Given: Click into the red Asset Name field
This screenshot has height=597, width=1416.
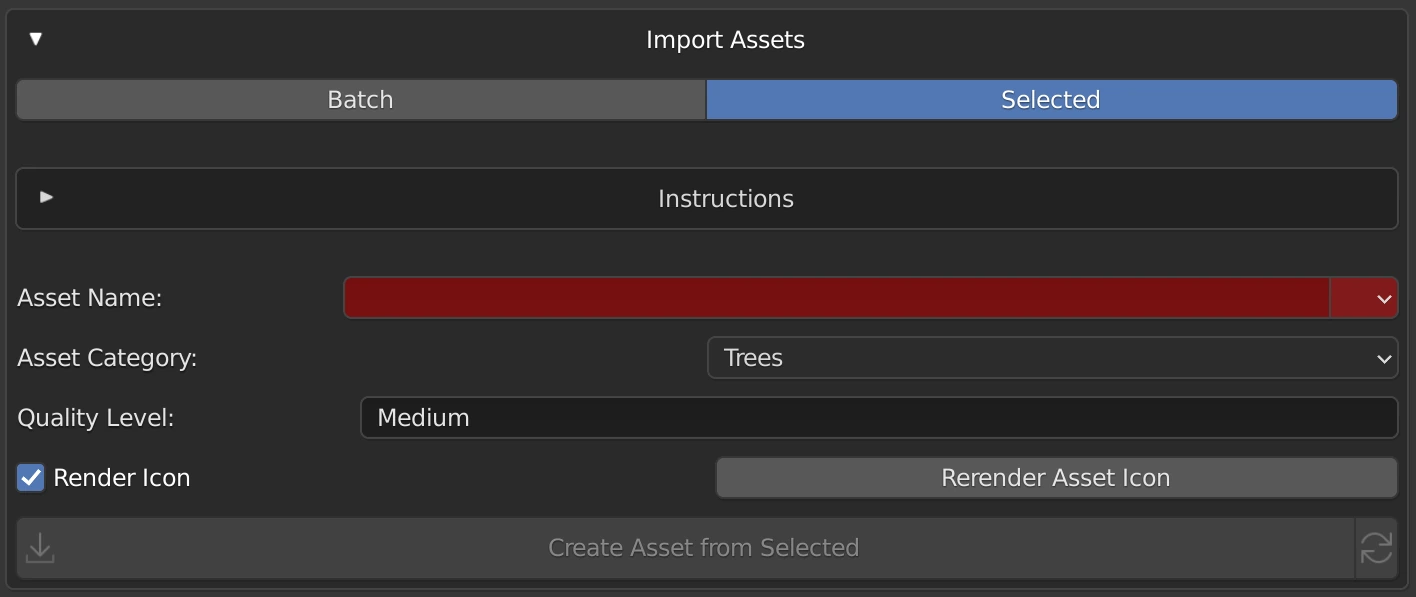Looking at the screenshot, I should pyautogui.click(x=836, y=298).
